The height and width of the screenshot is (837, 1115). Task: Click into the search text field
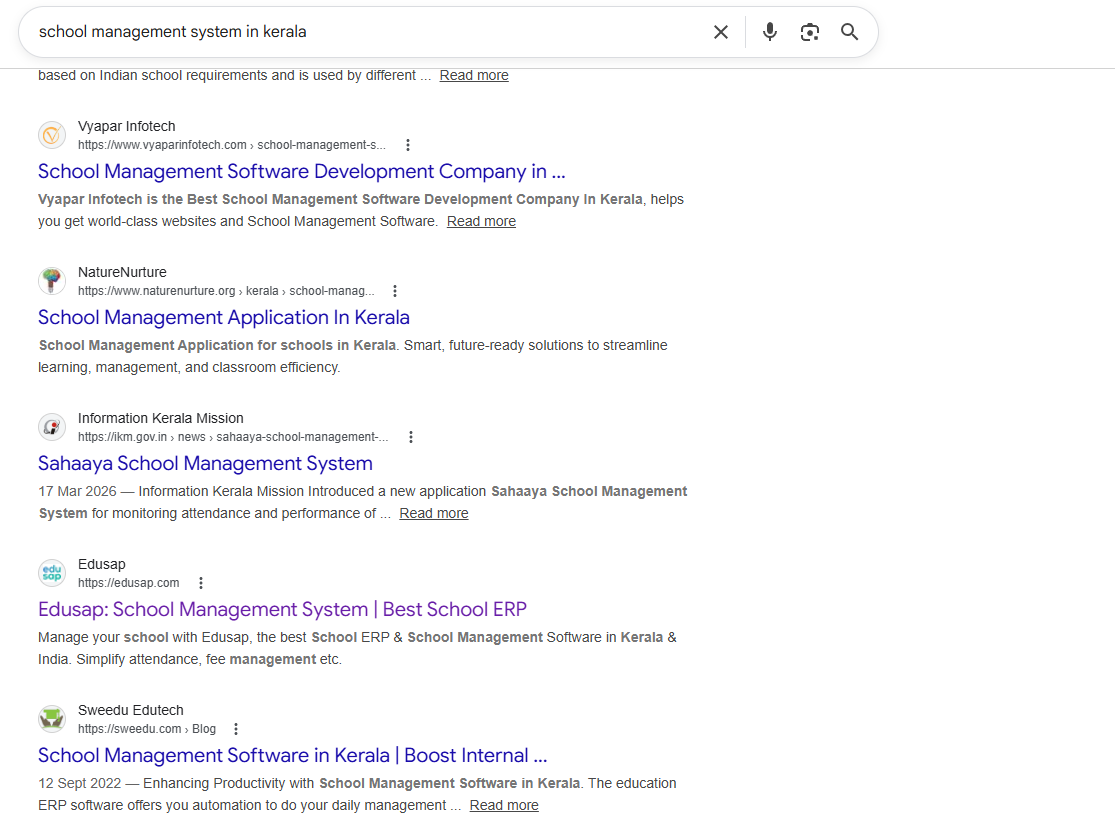[360, 32]
